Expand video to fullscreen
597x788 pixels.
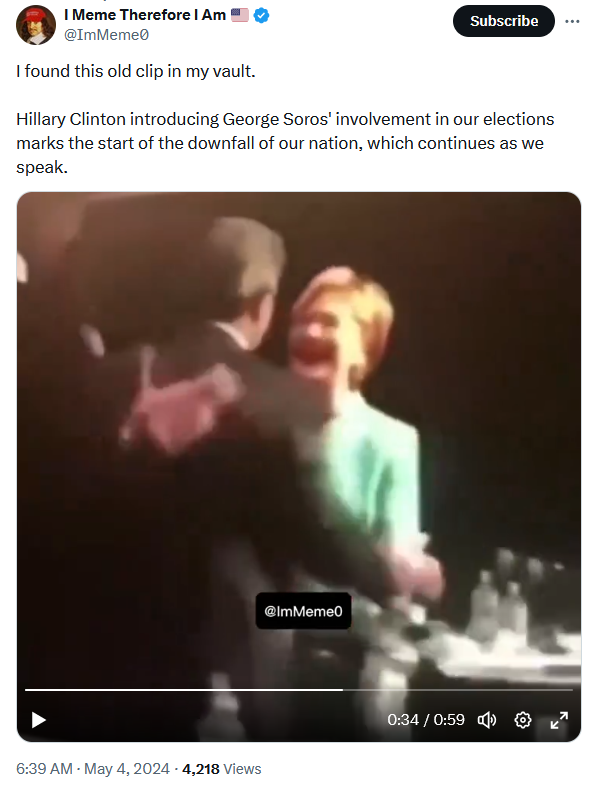click(559, 720)
